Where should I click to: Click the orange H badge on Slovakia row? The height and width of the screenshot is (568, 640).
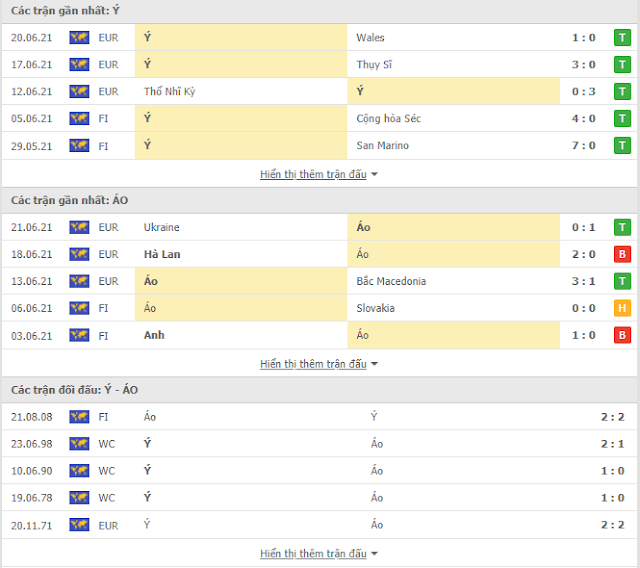point(622,308)
